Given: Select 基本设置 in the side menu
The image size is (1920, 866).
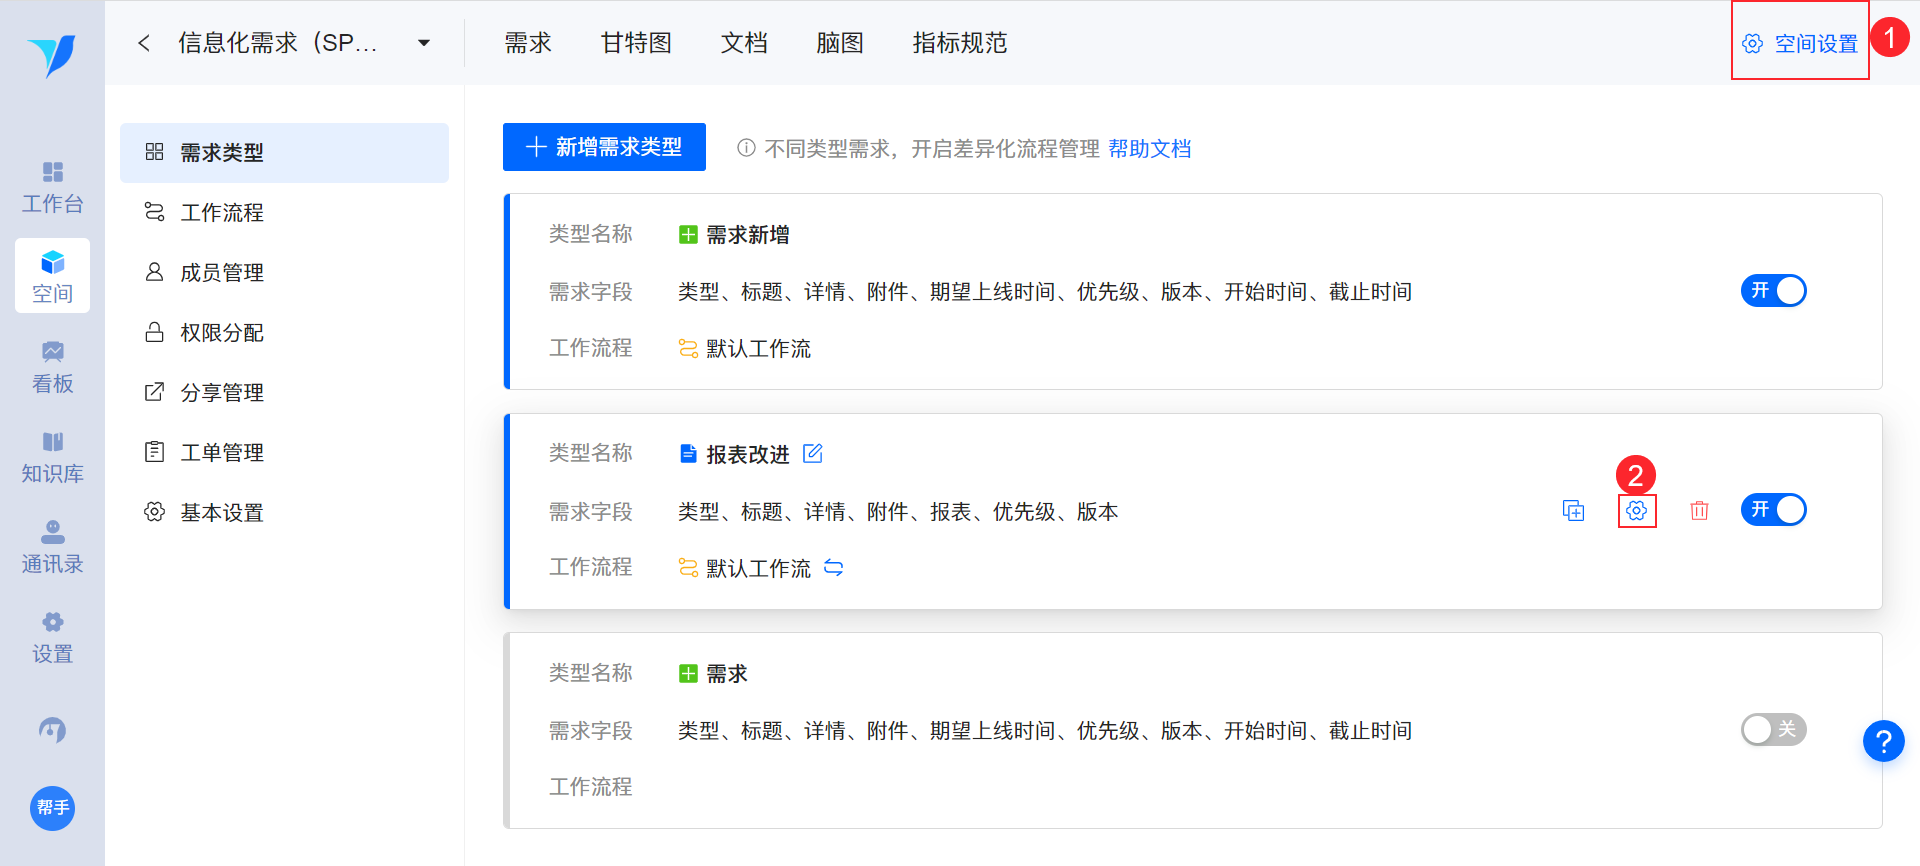Looking at the screenshot, I should (x=284, y=513).
